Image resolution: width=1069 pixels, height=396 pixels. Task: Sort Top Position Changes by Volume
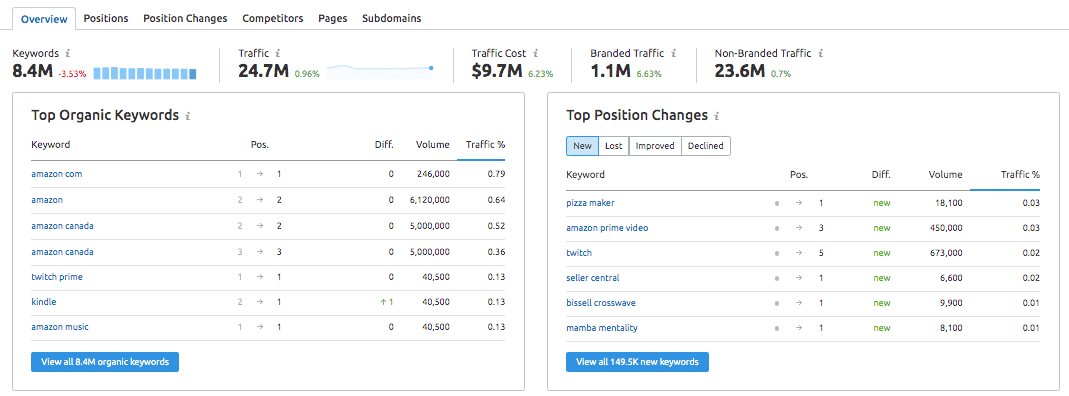946,174
